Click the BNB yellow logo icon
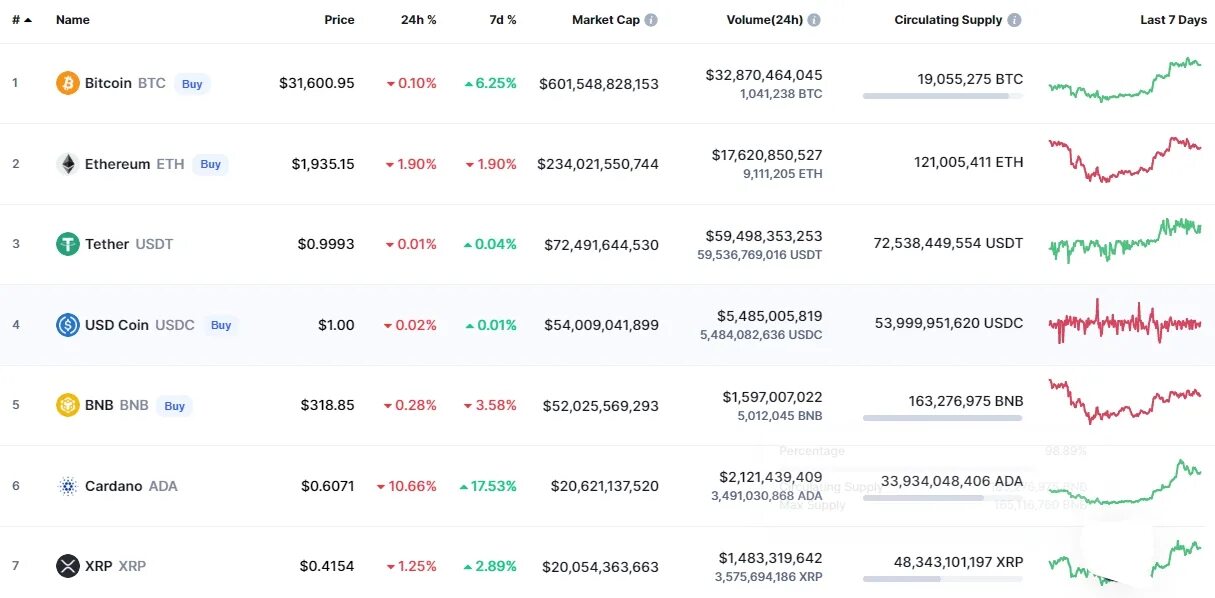Image resolution: width=1215 pixels, height=598 pixels. click(67, 406)
